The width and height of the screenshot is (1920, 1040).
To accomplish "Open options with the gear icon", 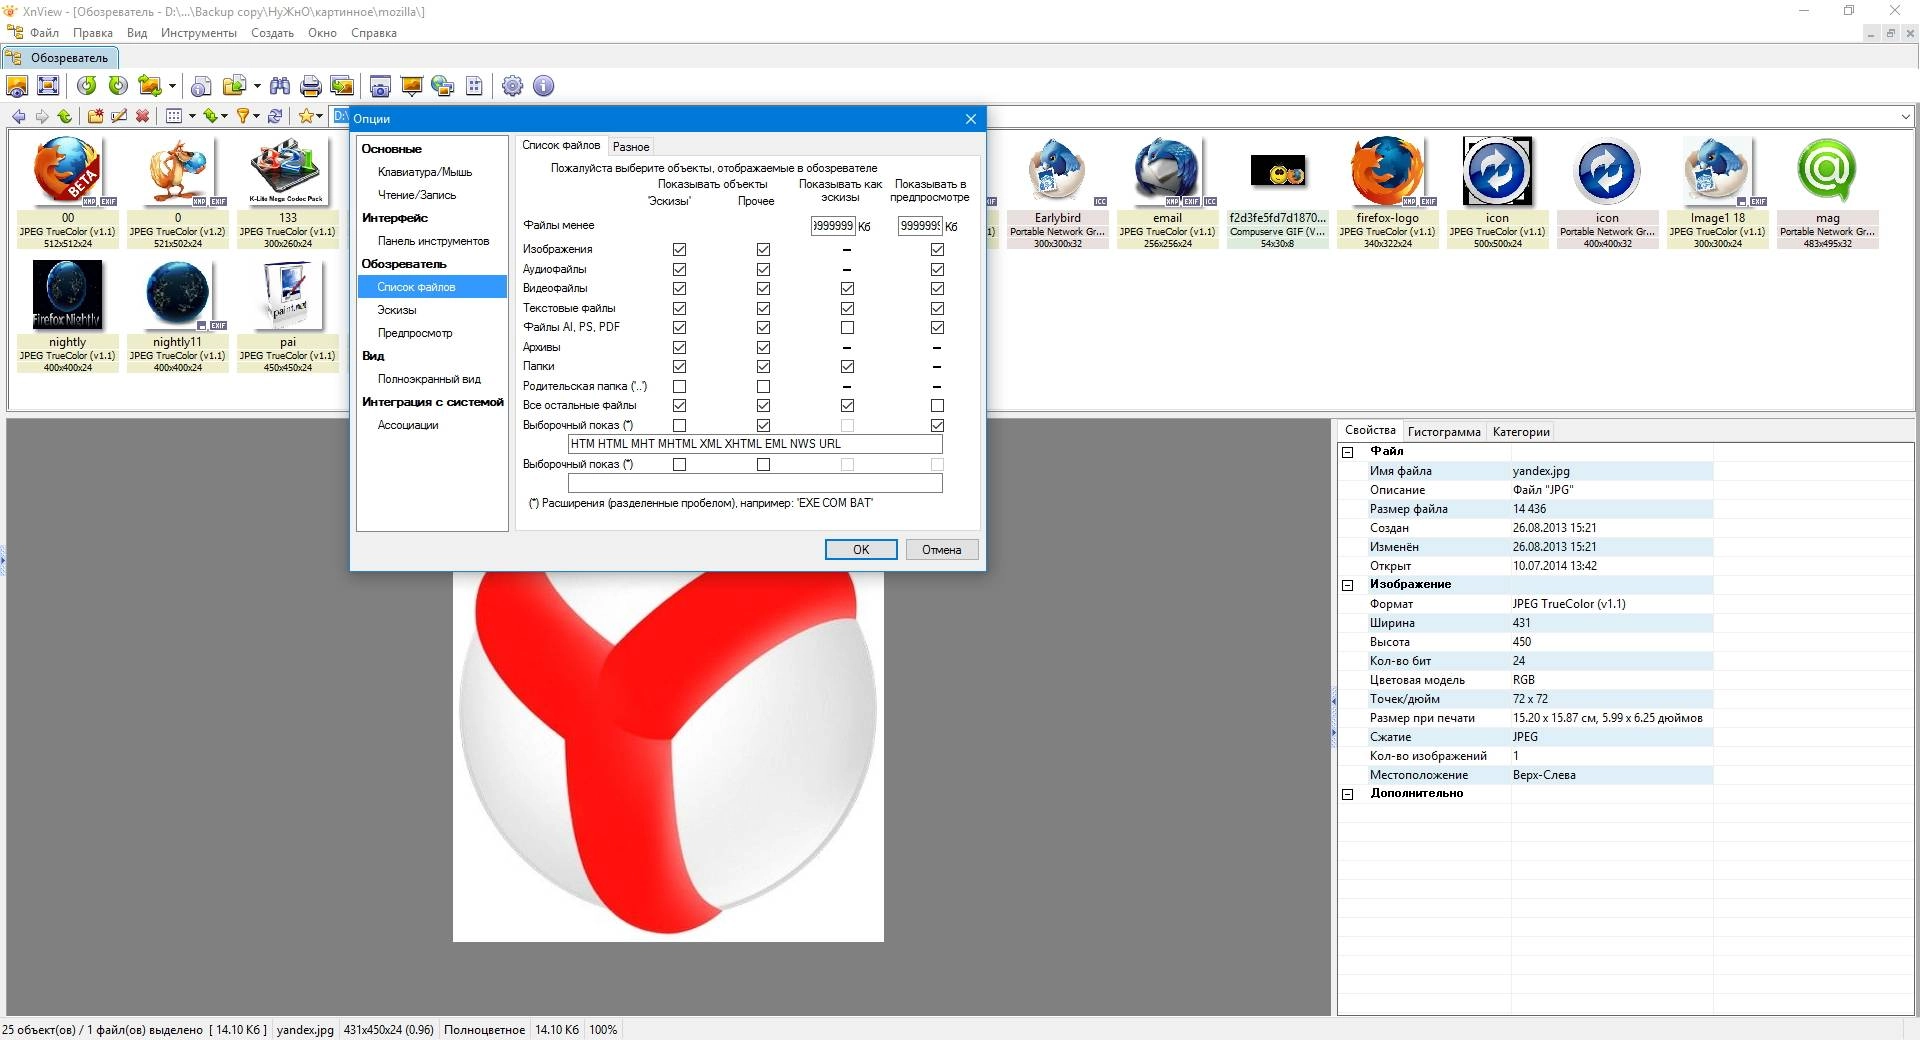I will click(x=512, y=86).
